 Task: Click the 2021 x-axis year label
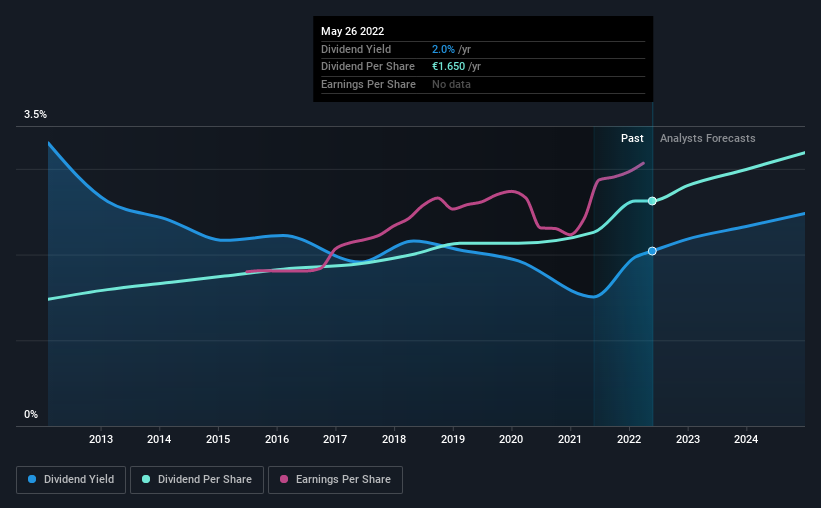pyautogui.click(x=570, y=439)
